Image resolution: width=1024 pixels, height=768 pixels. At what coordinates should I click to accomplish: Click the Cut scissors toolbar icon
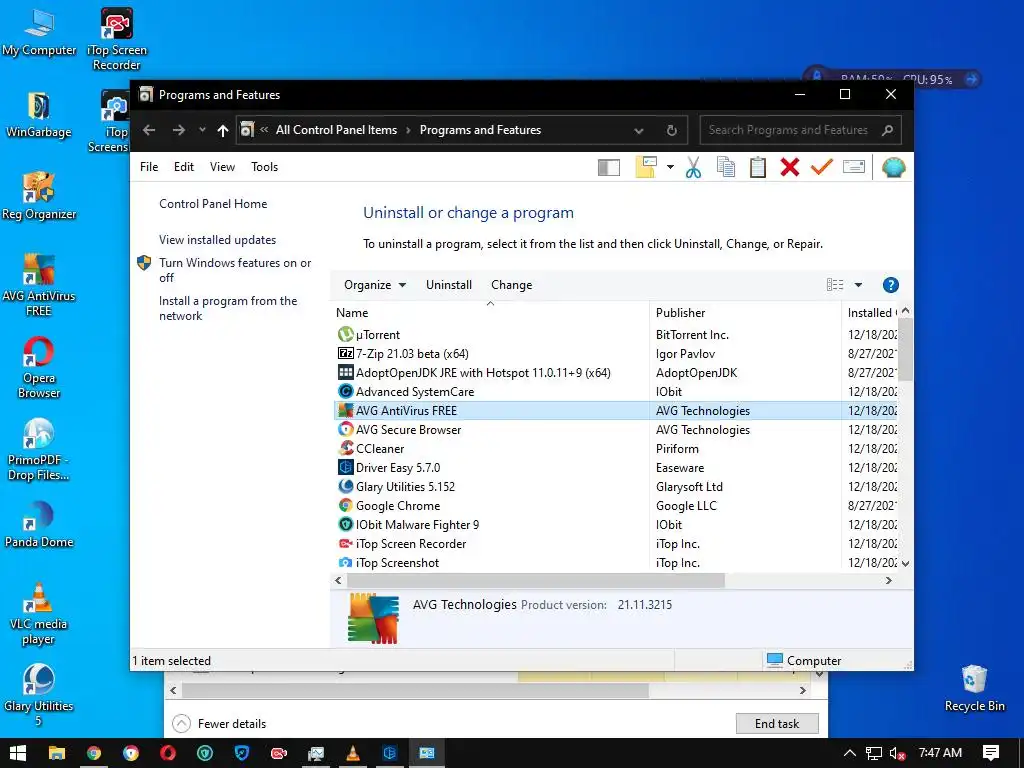coord(694,167)
